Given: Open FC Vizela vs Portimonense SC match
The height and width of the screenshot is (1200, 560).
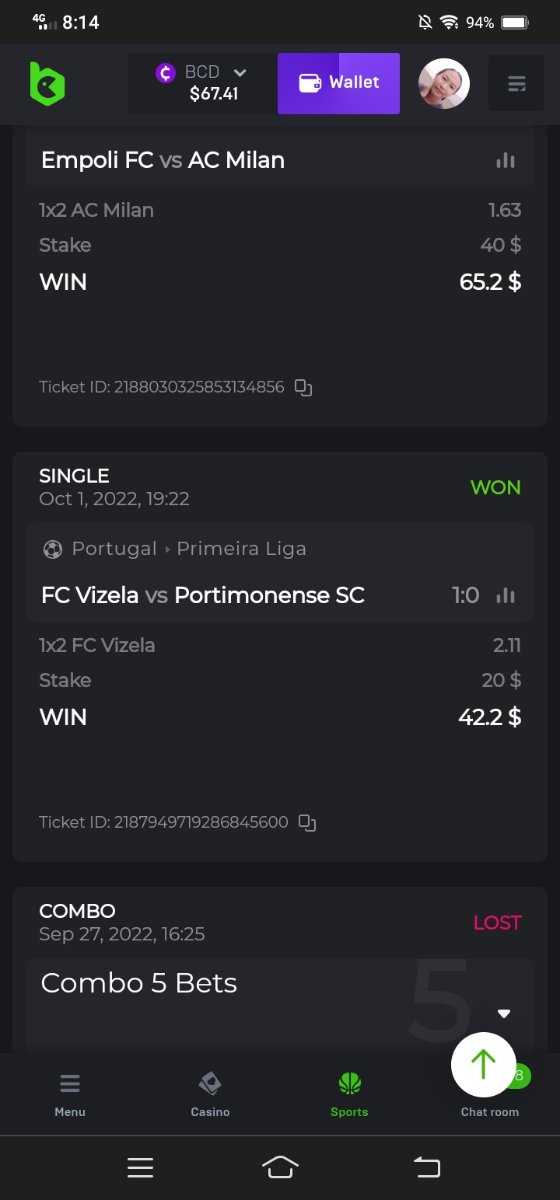Looking at the screenshot, I should [x=203, y=595].
